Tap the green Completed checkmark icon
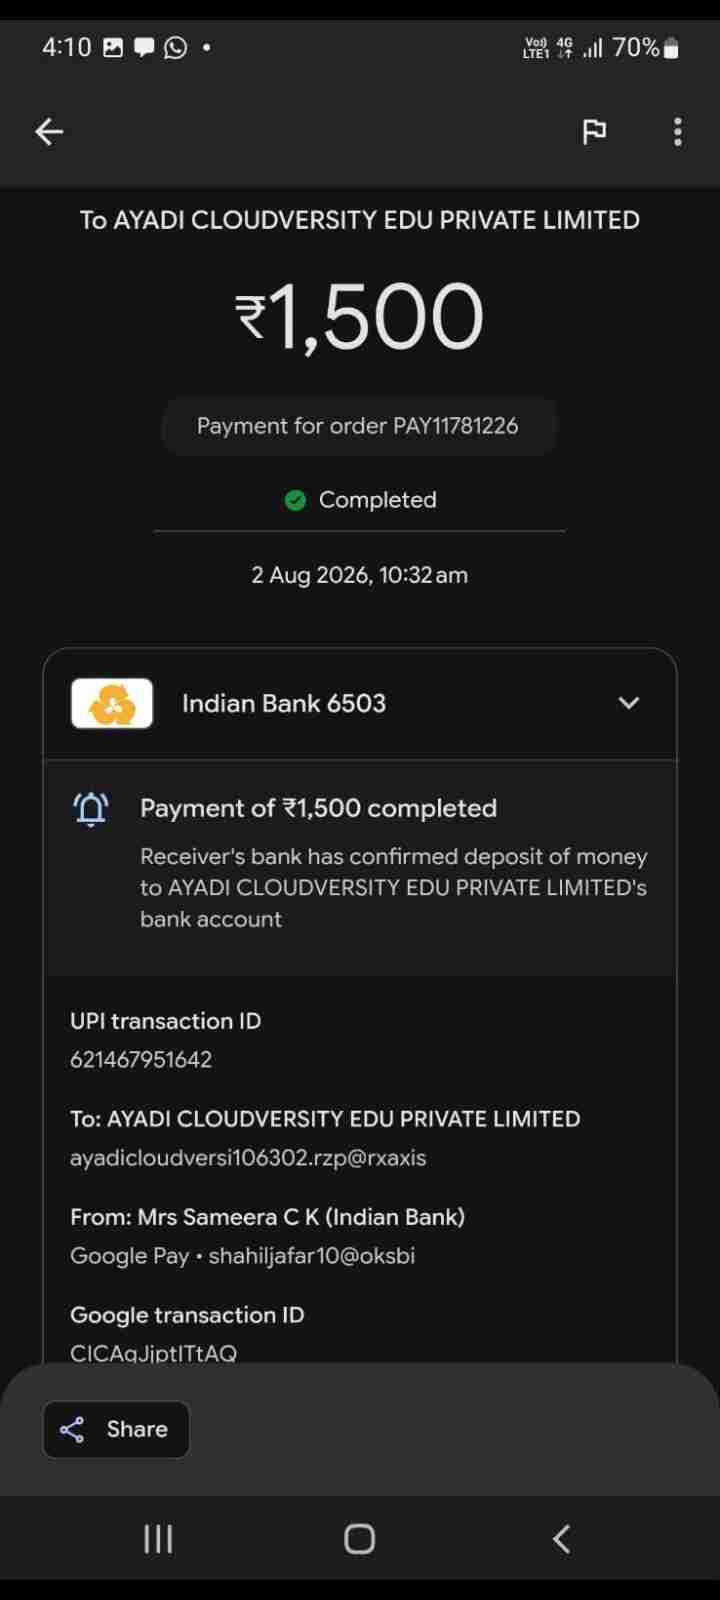This screenshot has width=720, height=1600. tap(295, 500)
